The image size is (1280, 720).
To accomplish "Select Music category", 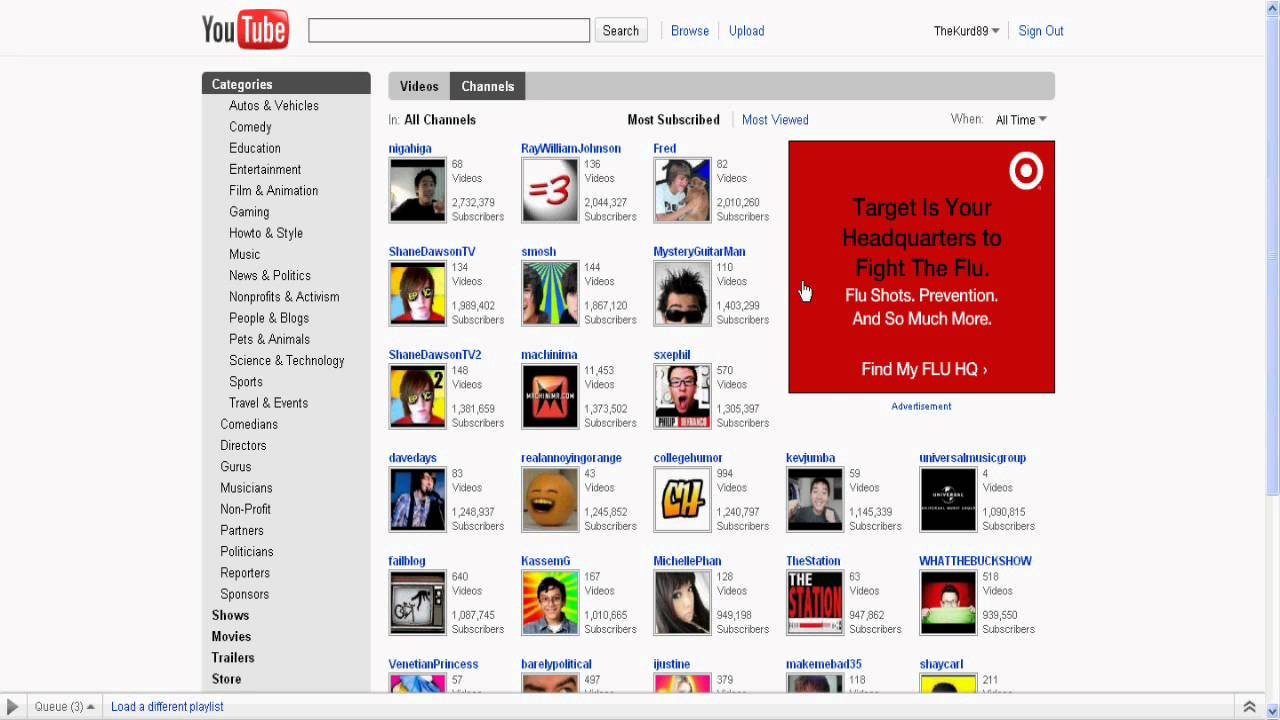I will 244,255.
